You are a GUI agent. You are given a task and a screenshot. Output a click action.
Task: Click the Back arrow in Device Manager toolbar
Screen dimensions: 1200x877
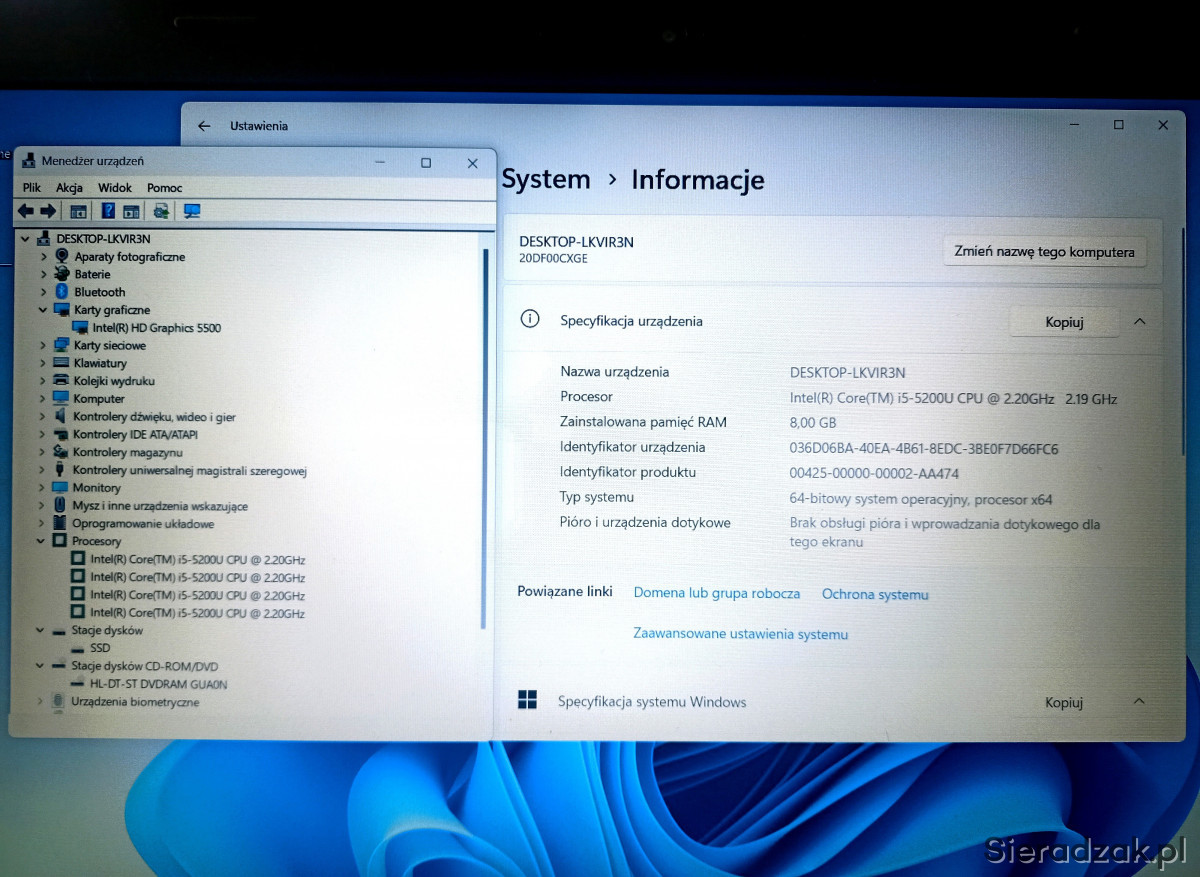coord(26,211)
